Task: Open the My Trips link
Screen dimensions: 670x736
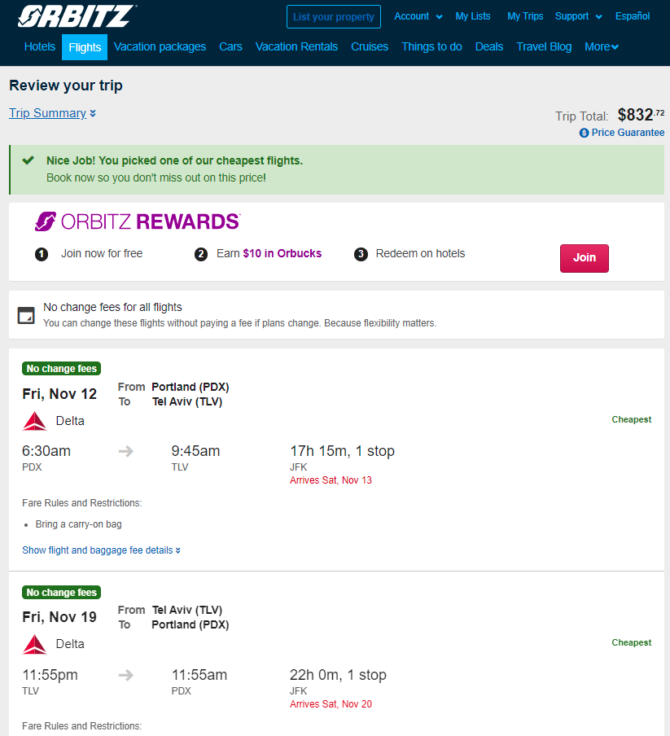Action: [525, 16]
